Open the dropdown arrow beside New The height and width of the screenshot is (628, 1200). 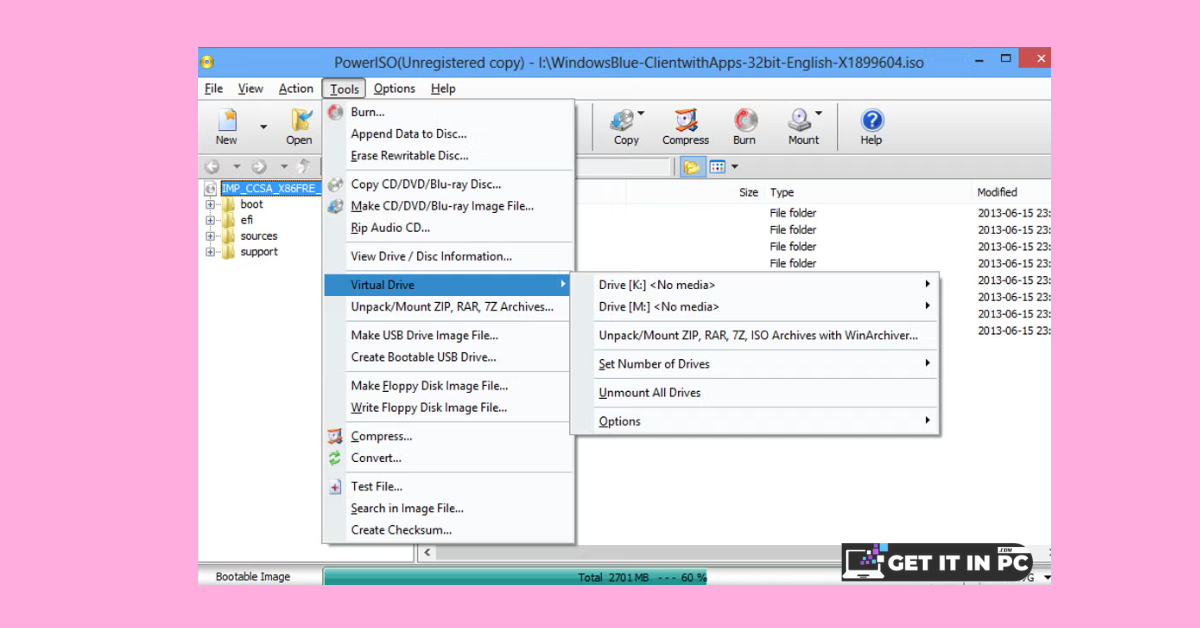click(264, 127)
